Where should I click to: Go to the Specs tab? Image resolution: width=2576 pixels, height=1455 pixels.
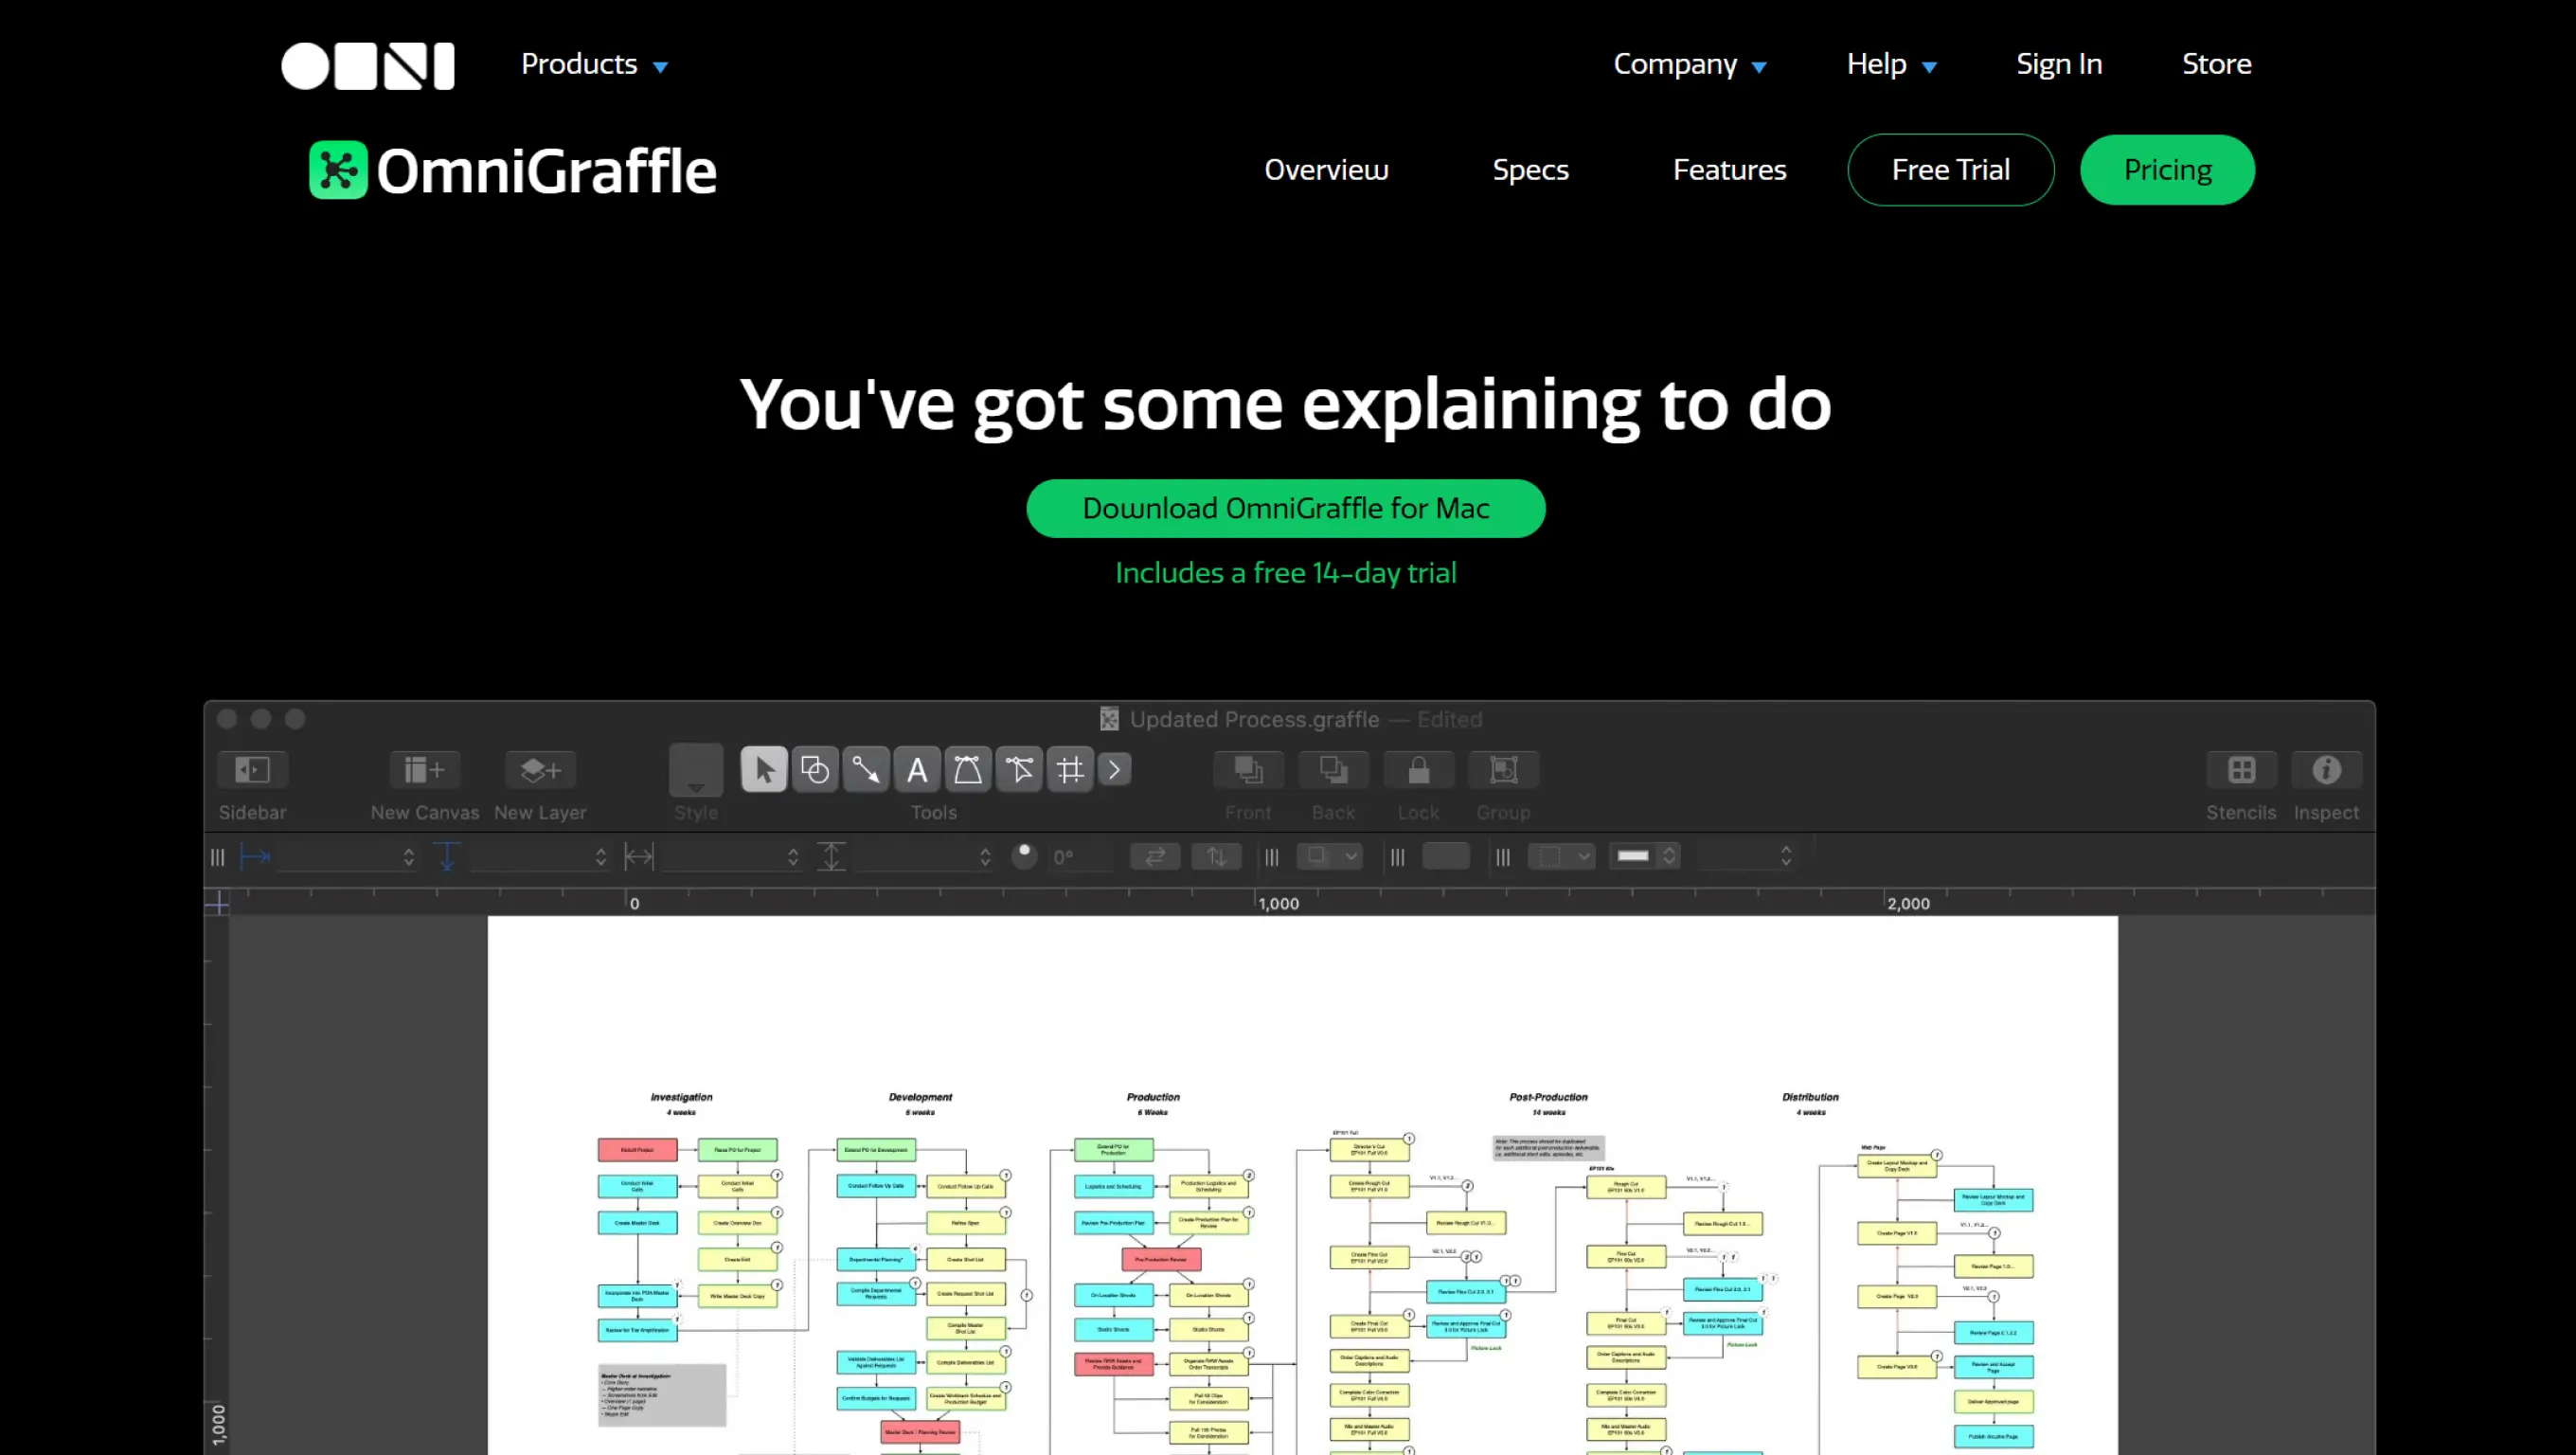point(1530,170)
